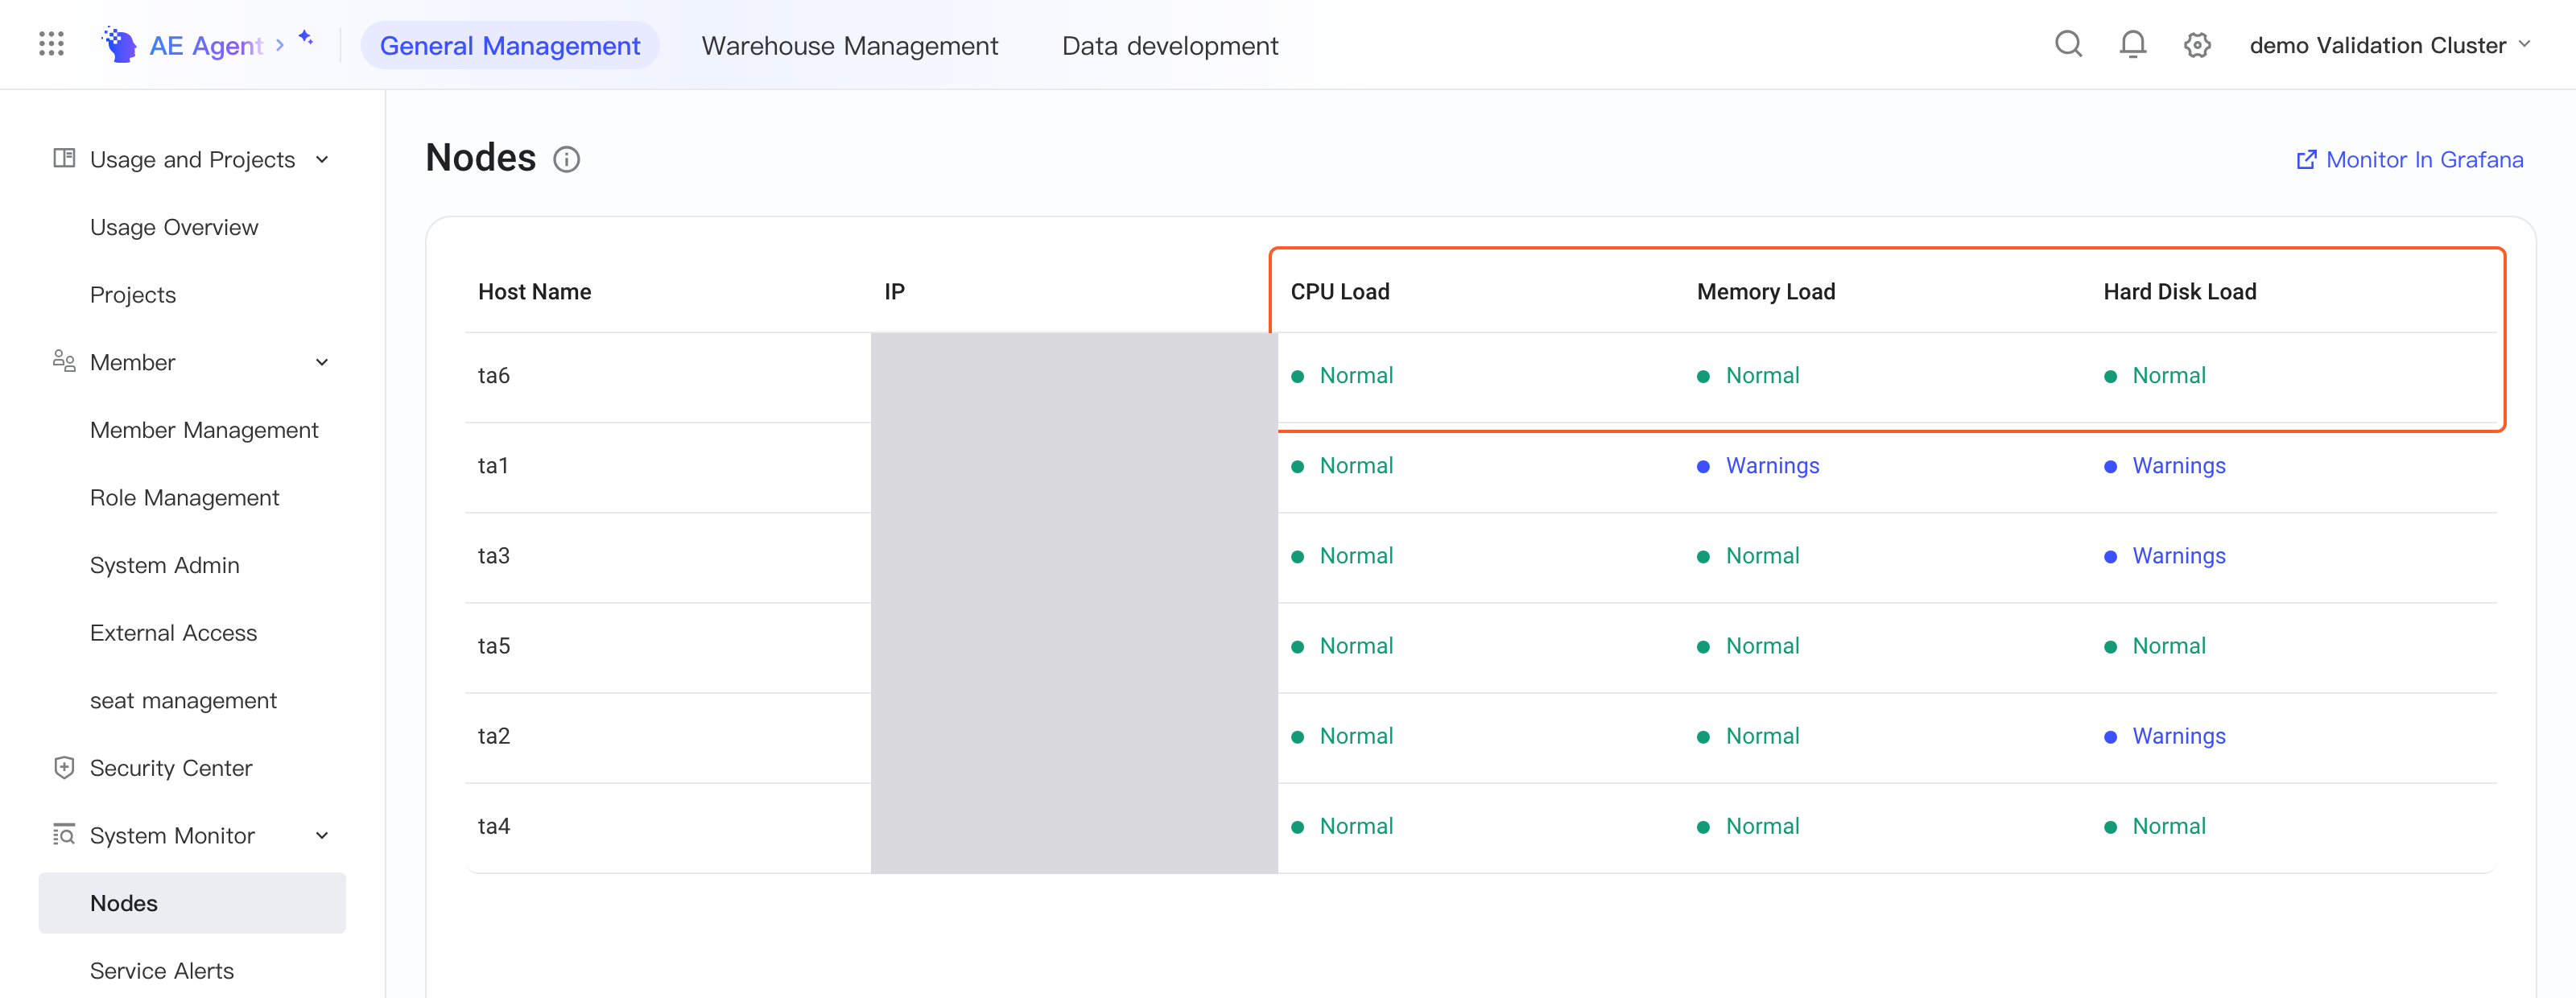Click host name ta1 in the table
The height and width of the screenshot is (998, 2576).
492,465
